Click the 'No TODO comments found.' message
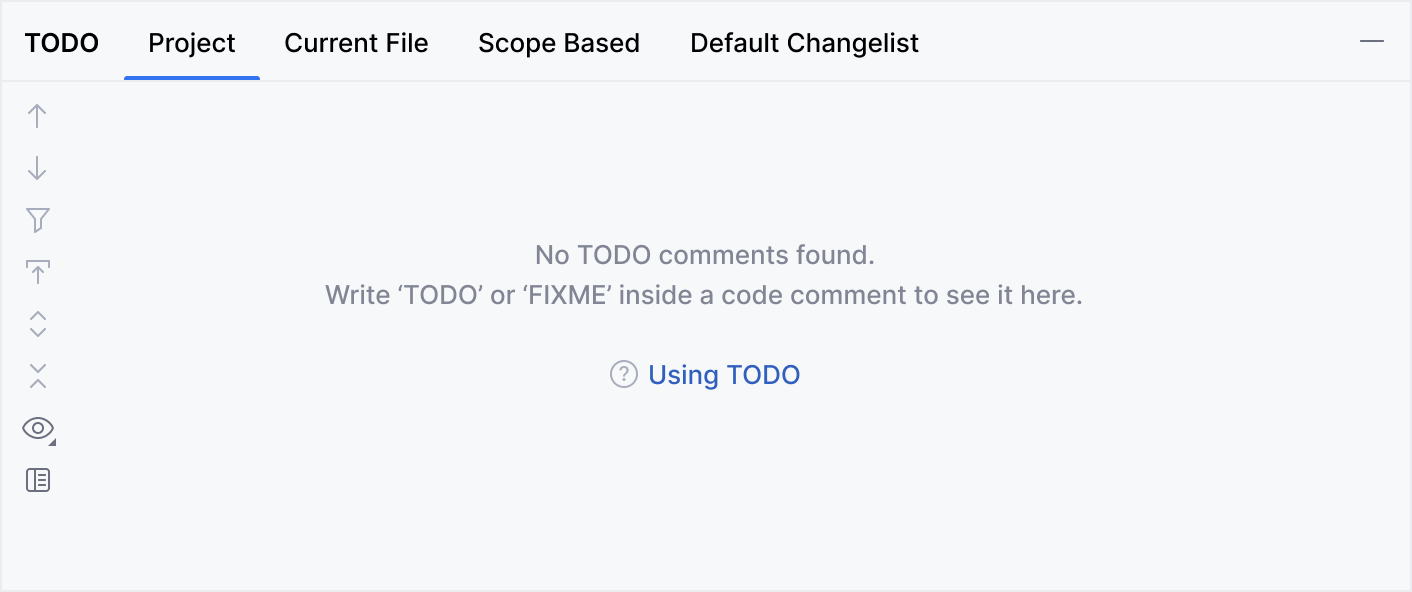This screenshot has width=1412, height=592. click(704, 255)
